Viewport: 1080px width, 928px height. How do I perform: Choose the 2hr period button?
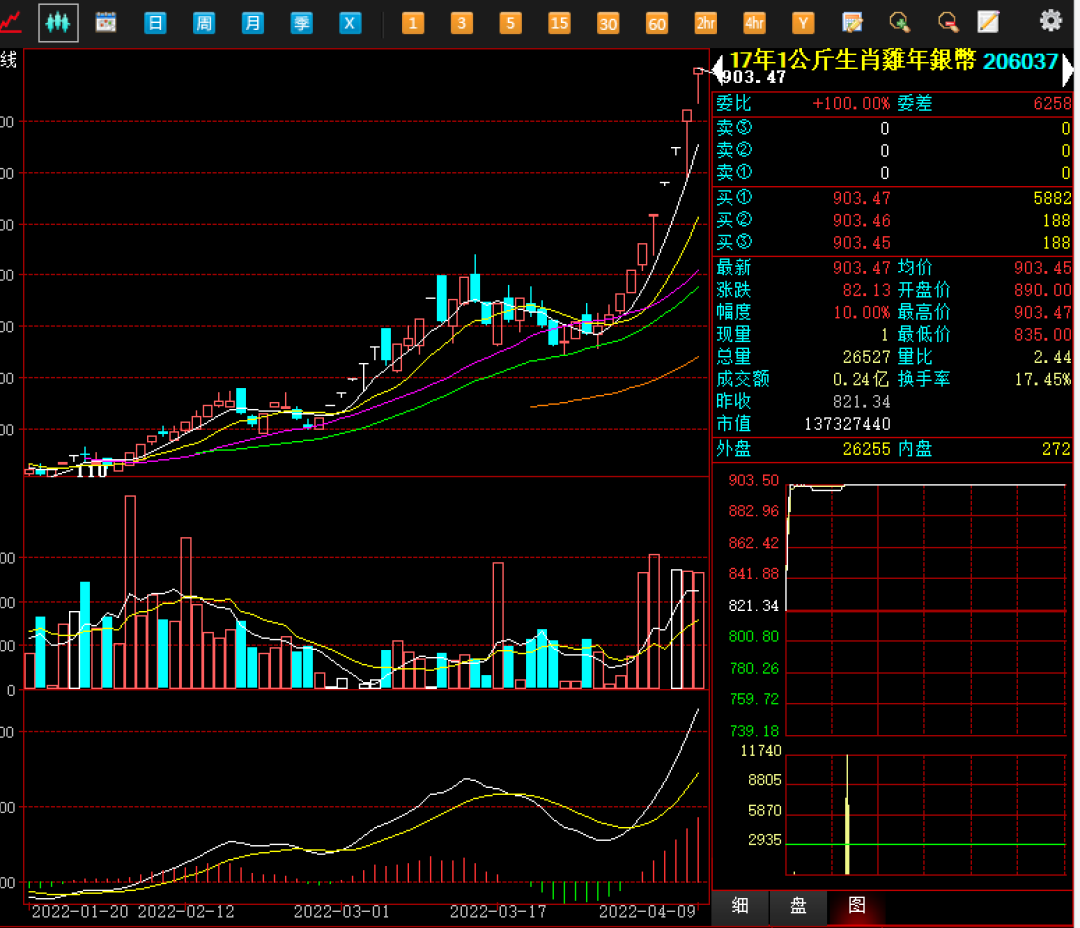(706, 23)
